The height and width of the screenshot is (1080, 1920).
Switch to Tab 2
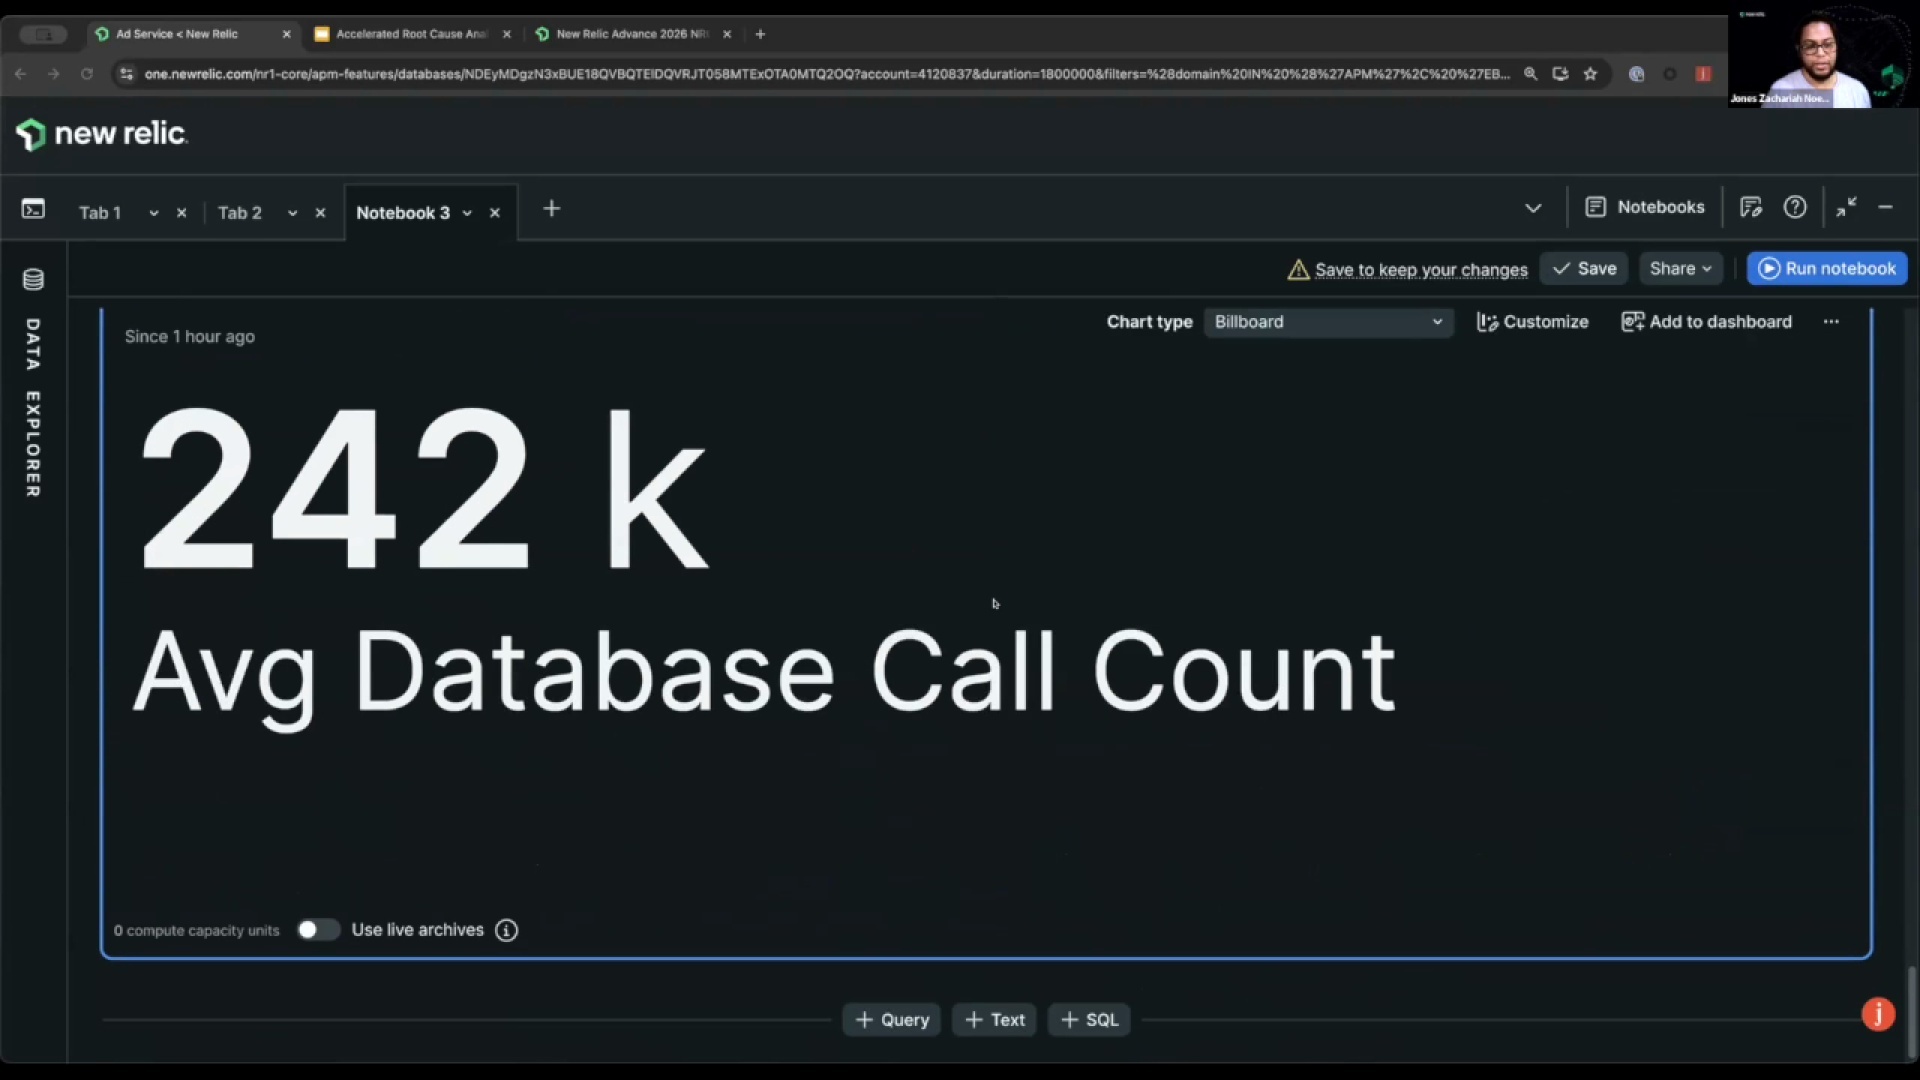[240, 213]
